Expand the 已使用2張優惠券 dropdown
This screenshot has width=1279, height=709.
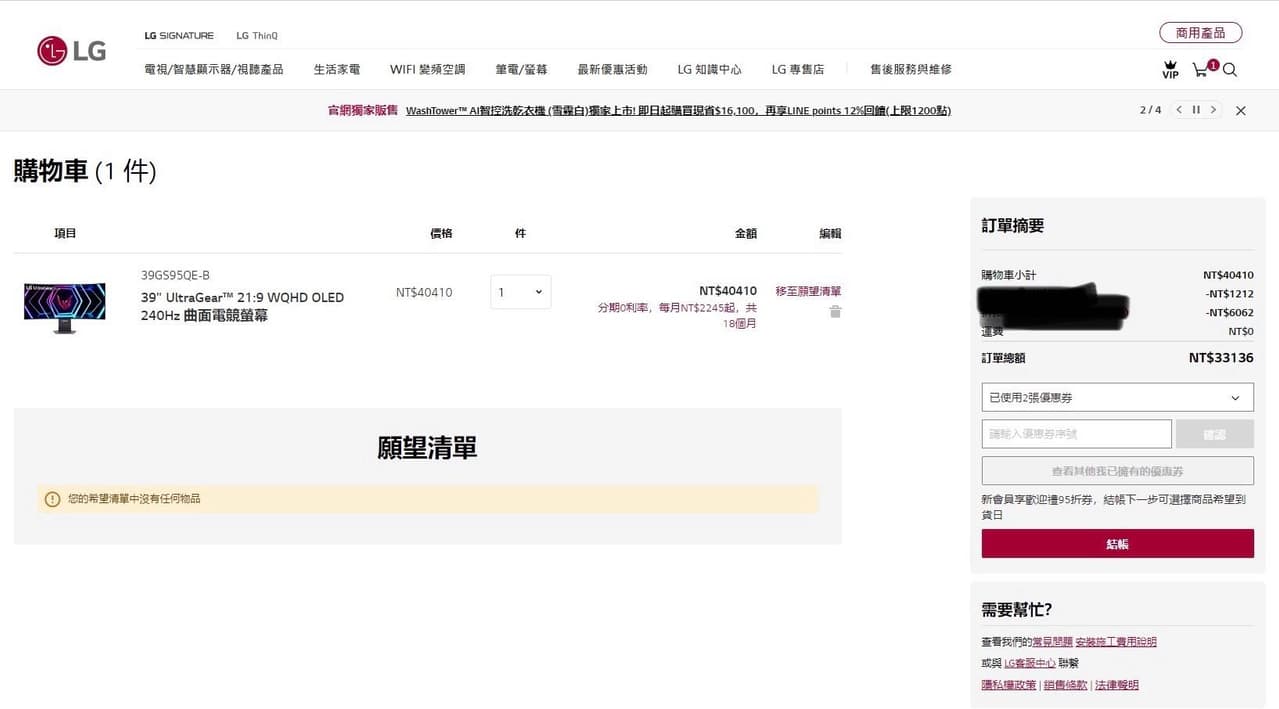(1117, 397)
